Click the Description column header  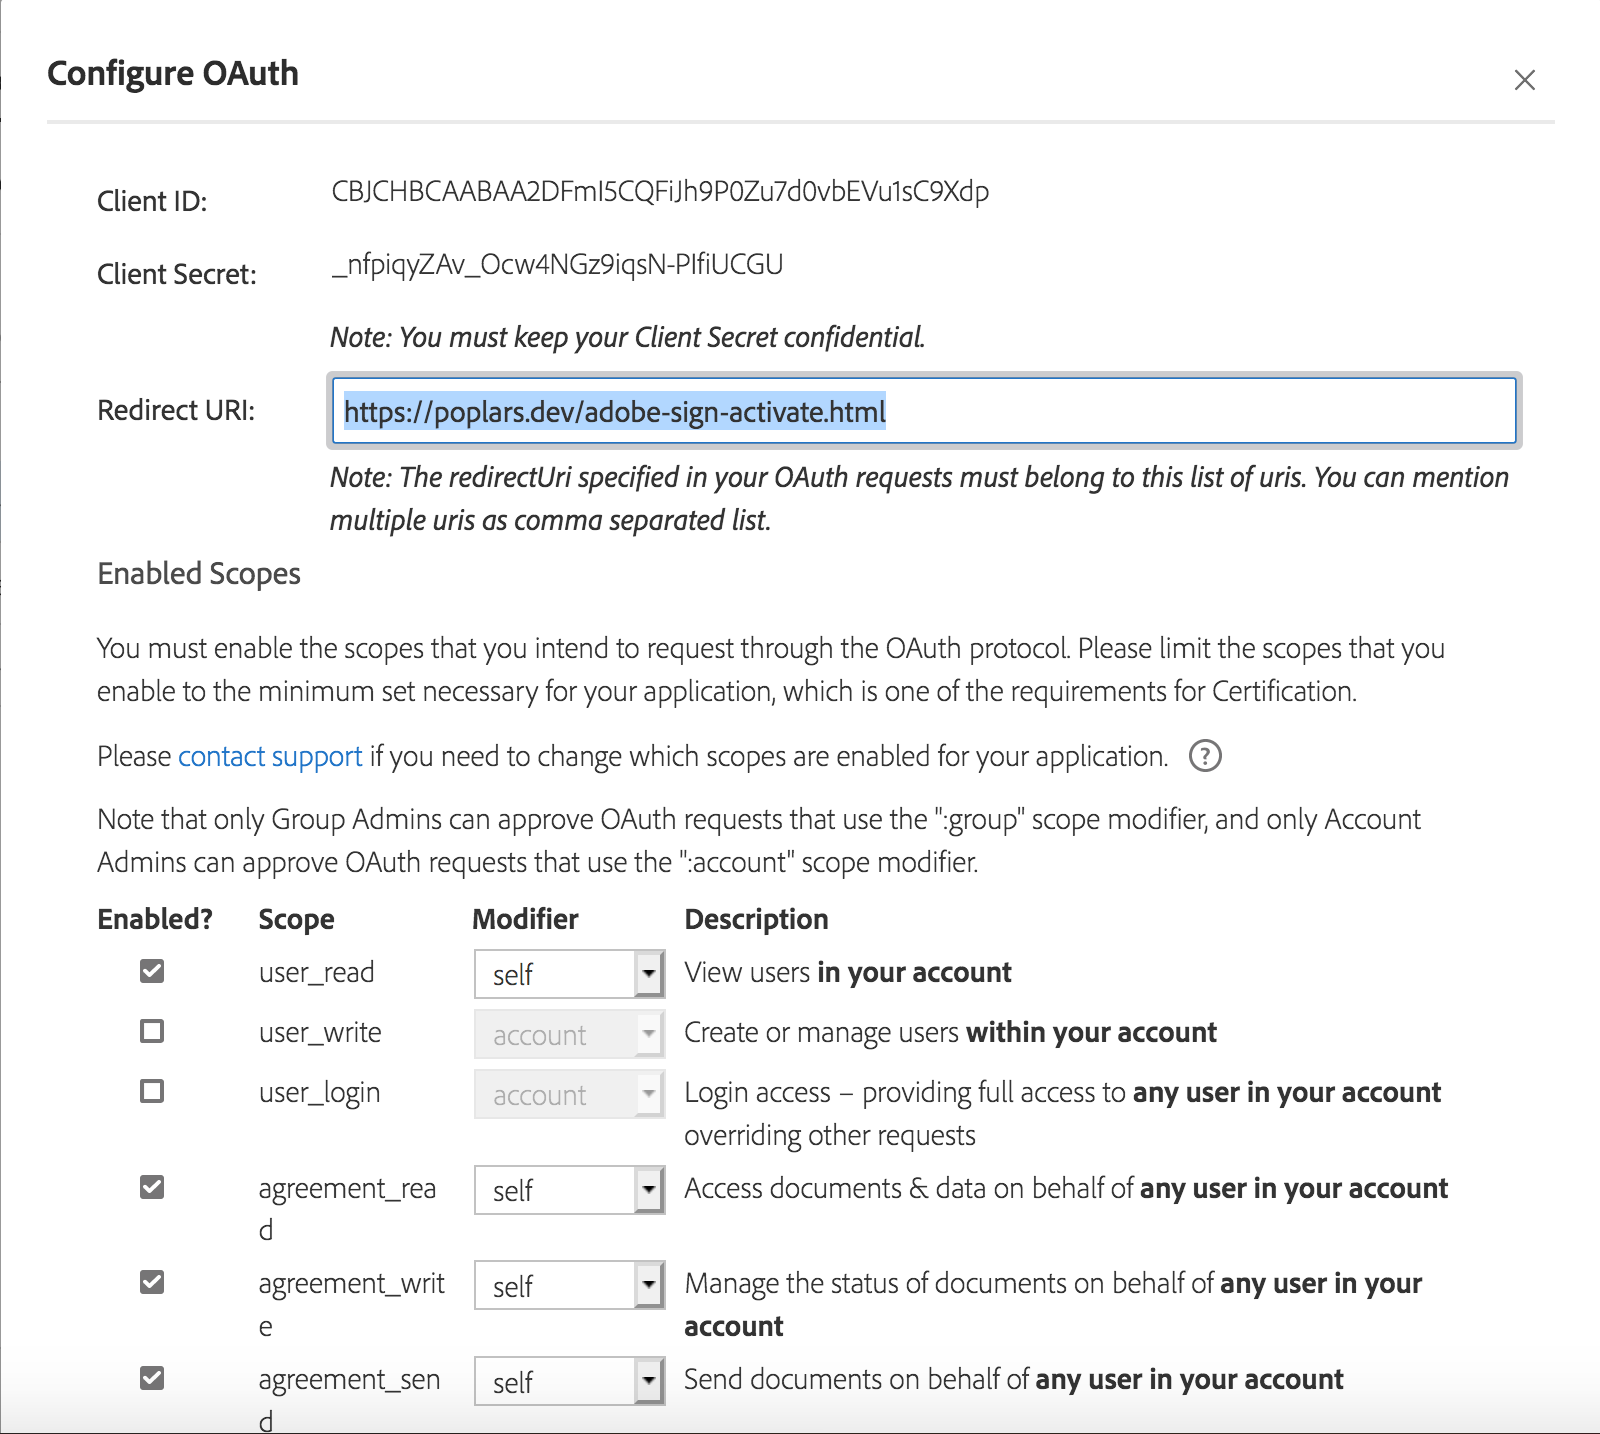click(x=756, y=919)
